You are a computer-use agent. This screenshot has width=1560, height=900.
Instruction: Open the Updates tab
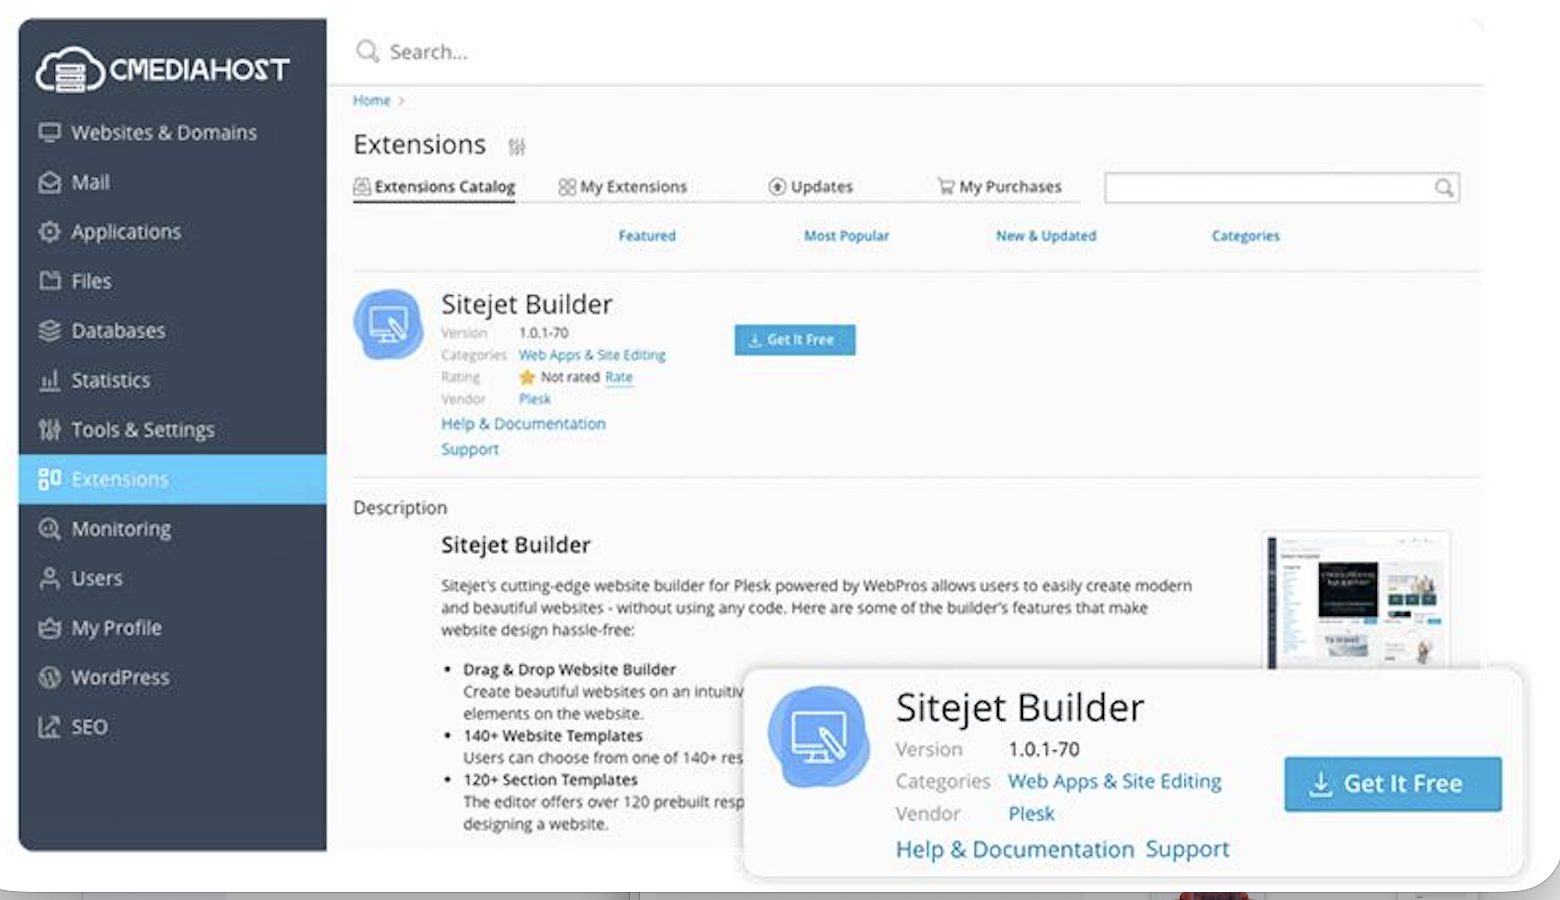811,187
